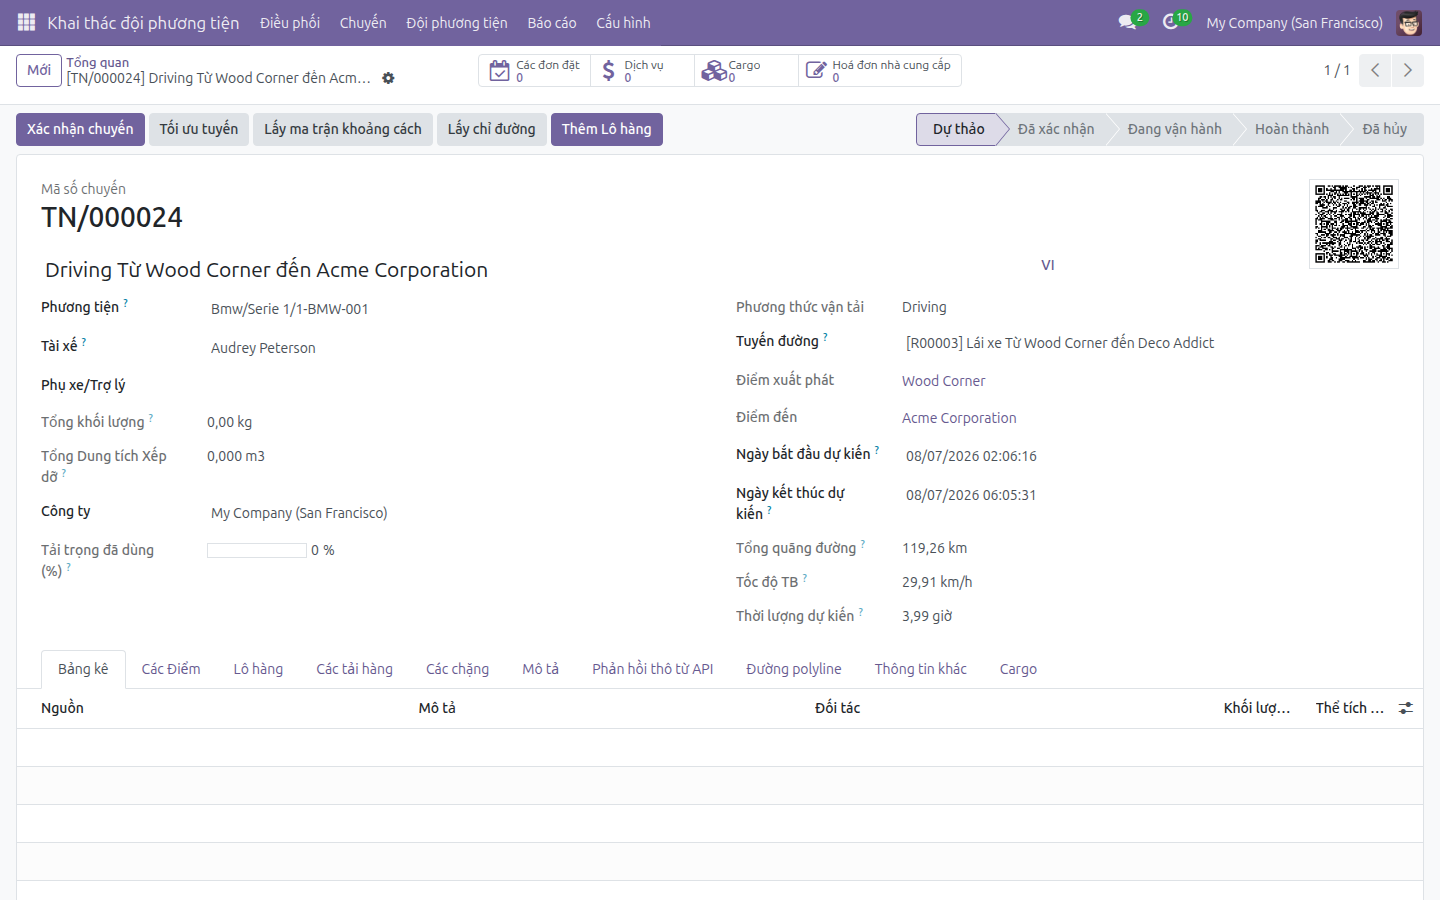Viewport: 1440px width, 900px height.
Task: Click the Tải trọng đã dùng progress bar
Action: pyautogui.click(x=257, y=550)
